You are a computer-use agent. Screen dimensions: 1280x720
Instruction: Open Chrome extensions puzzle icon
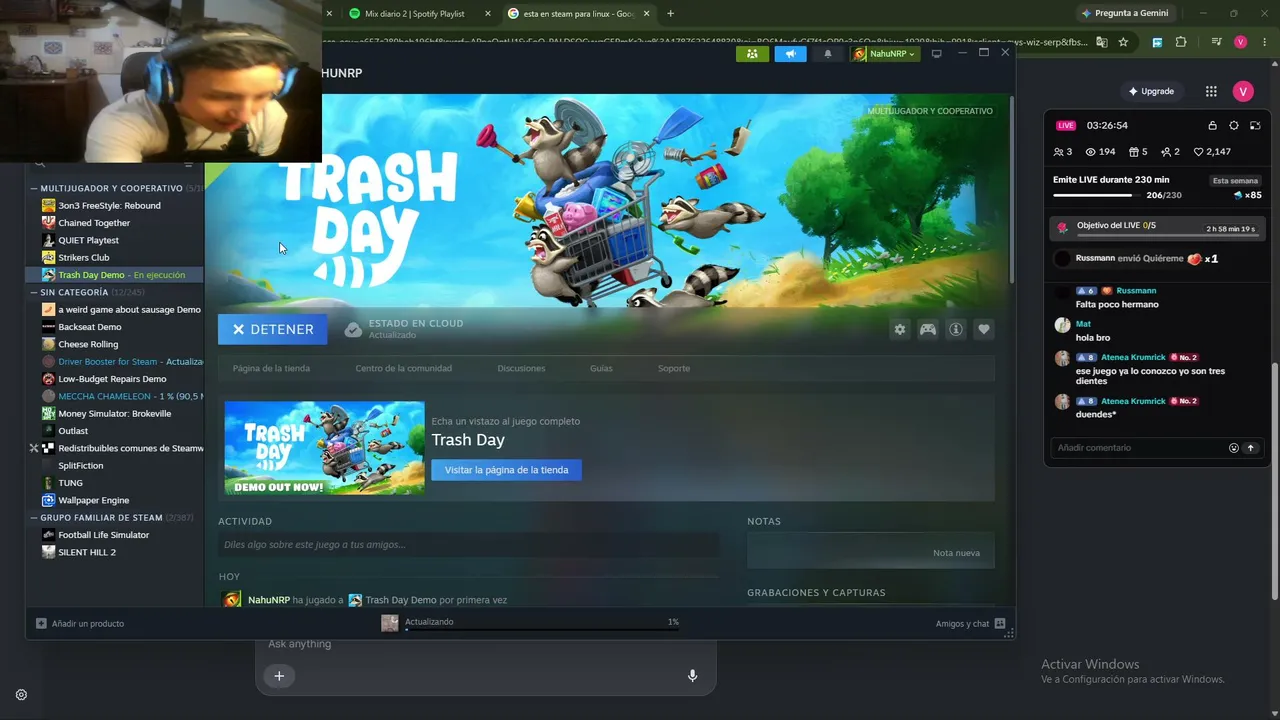coord(1181,42)
